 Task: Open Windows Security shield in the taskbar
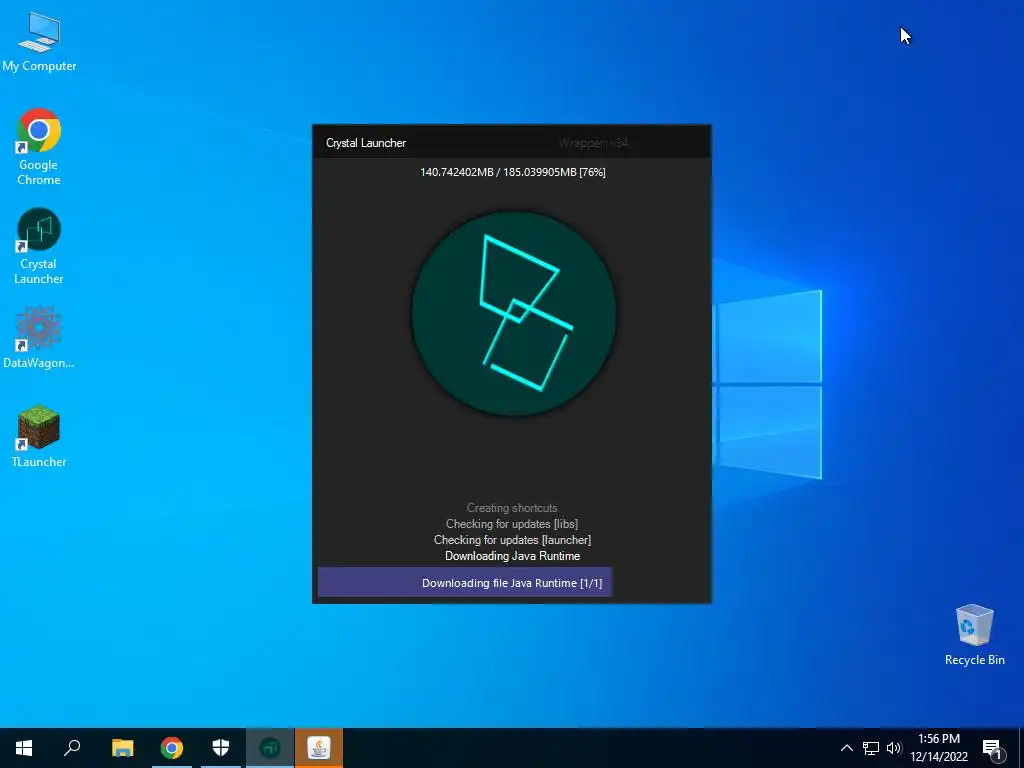(x=221, y=748)
